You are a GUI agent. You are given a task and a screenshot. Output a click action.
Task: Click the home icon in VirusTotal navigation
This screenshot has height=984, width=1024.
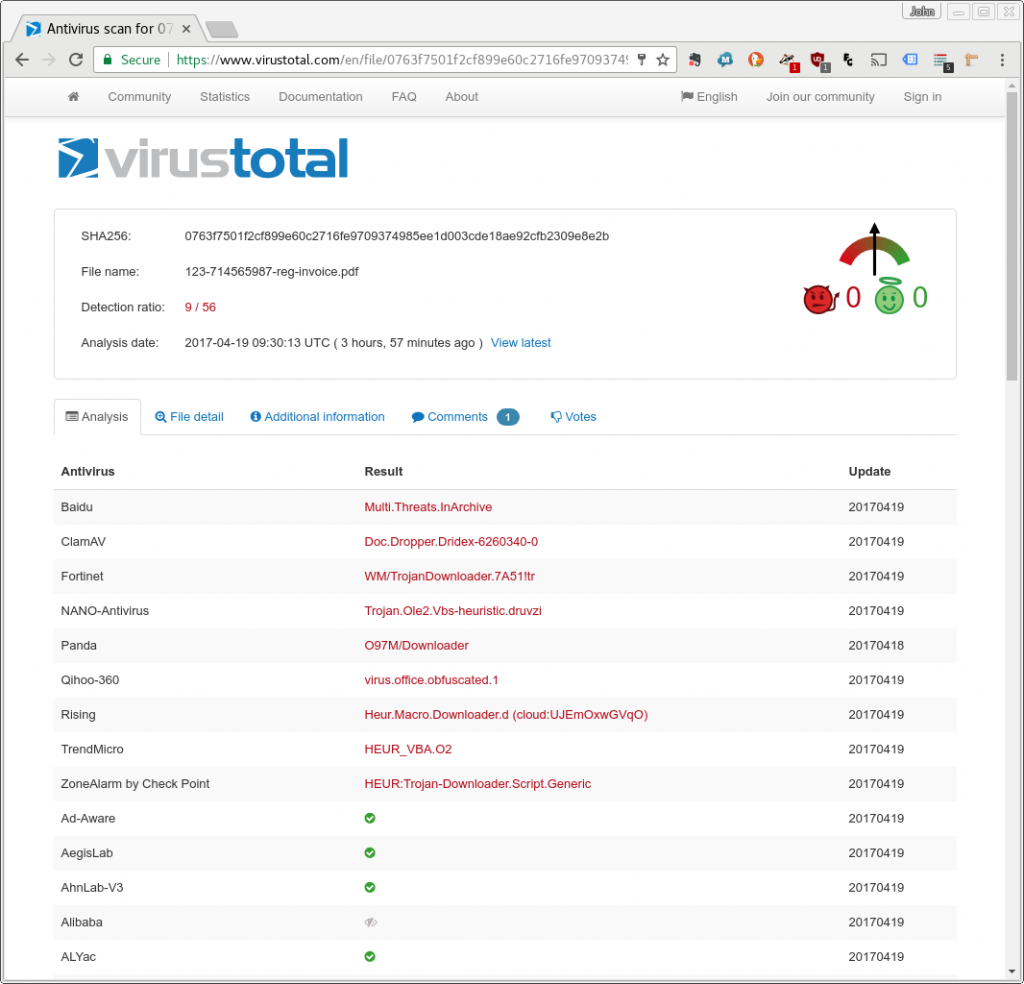pos(73,97)
